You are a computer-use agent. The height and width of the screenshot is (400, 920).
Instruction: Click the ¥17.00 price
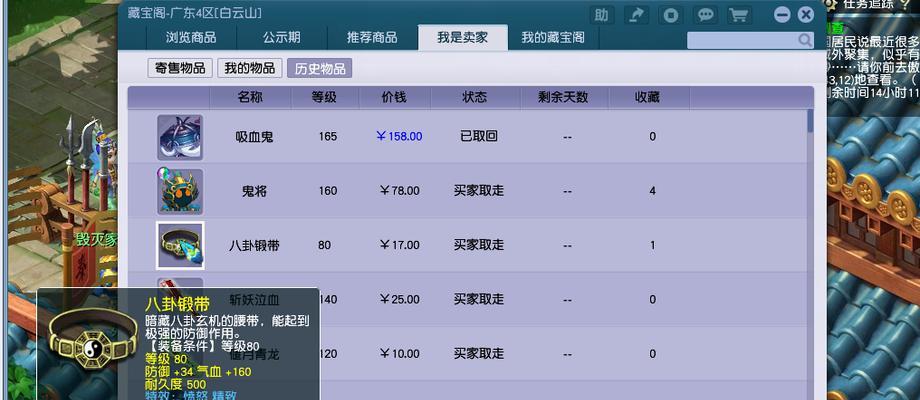[399, 245]
